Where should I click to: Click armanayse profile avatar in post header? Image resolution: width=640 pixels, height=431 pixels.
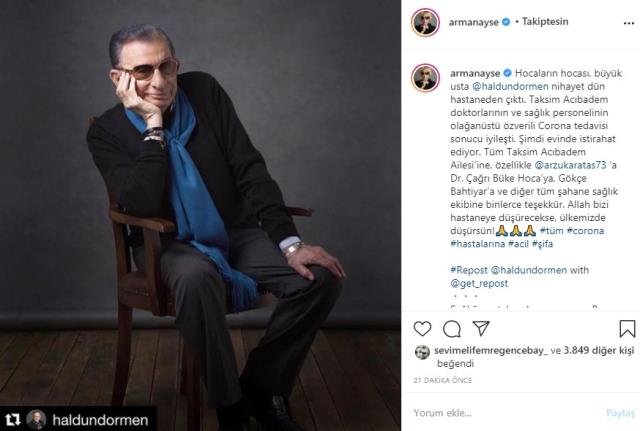(x=427, y=23)
